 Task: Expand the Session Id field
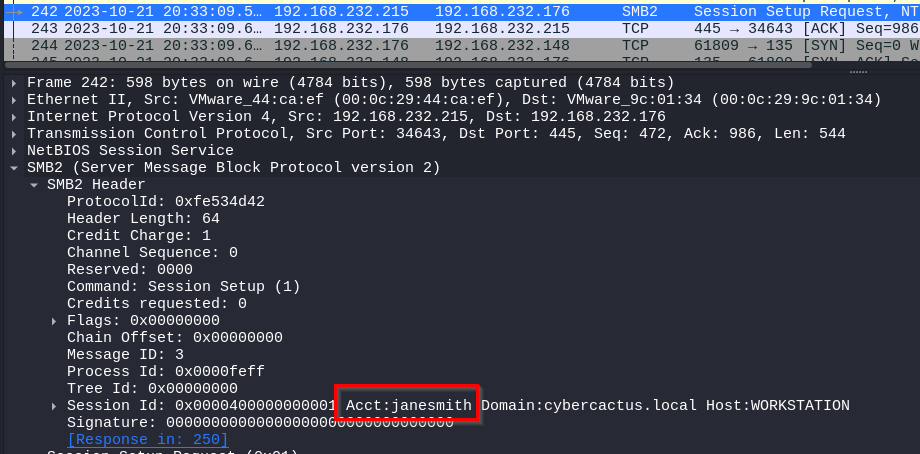pos(54,405)
